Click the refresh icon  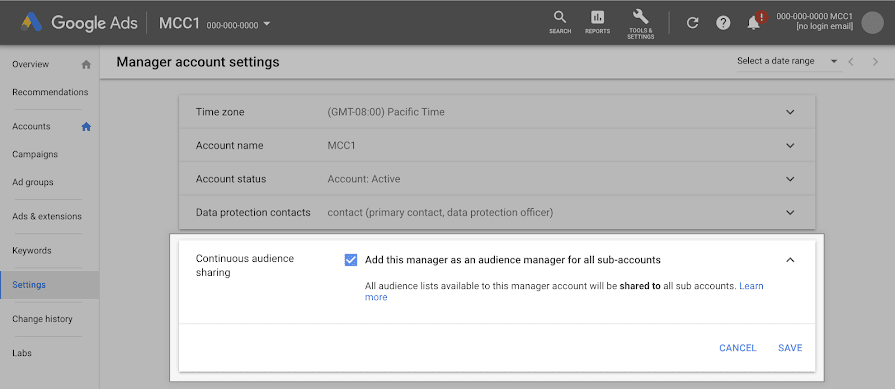click(692, 23)
